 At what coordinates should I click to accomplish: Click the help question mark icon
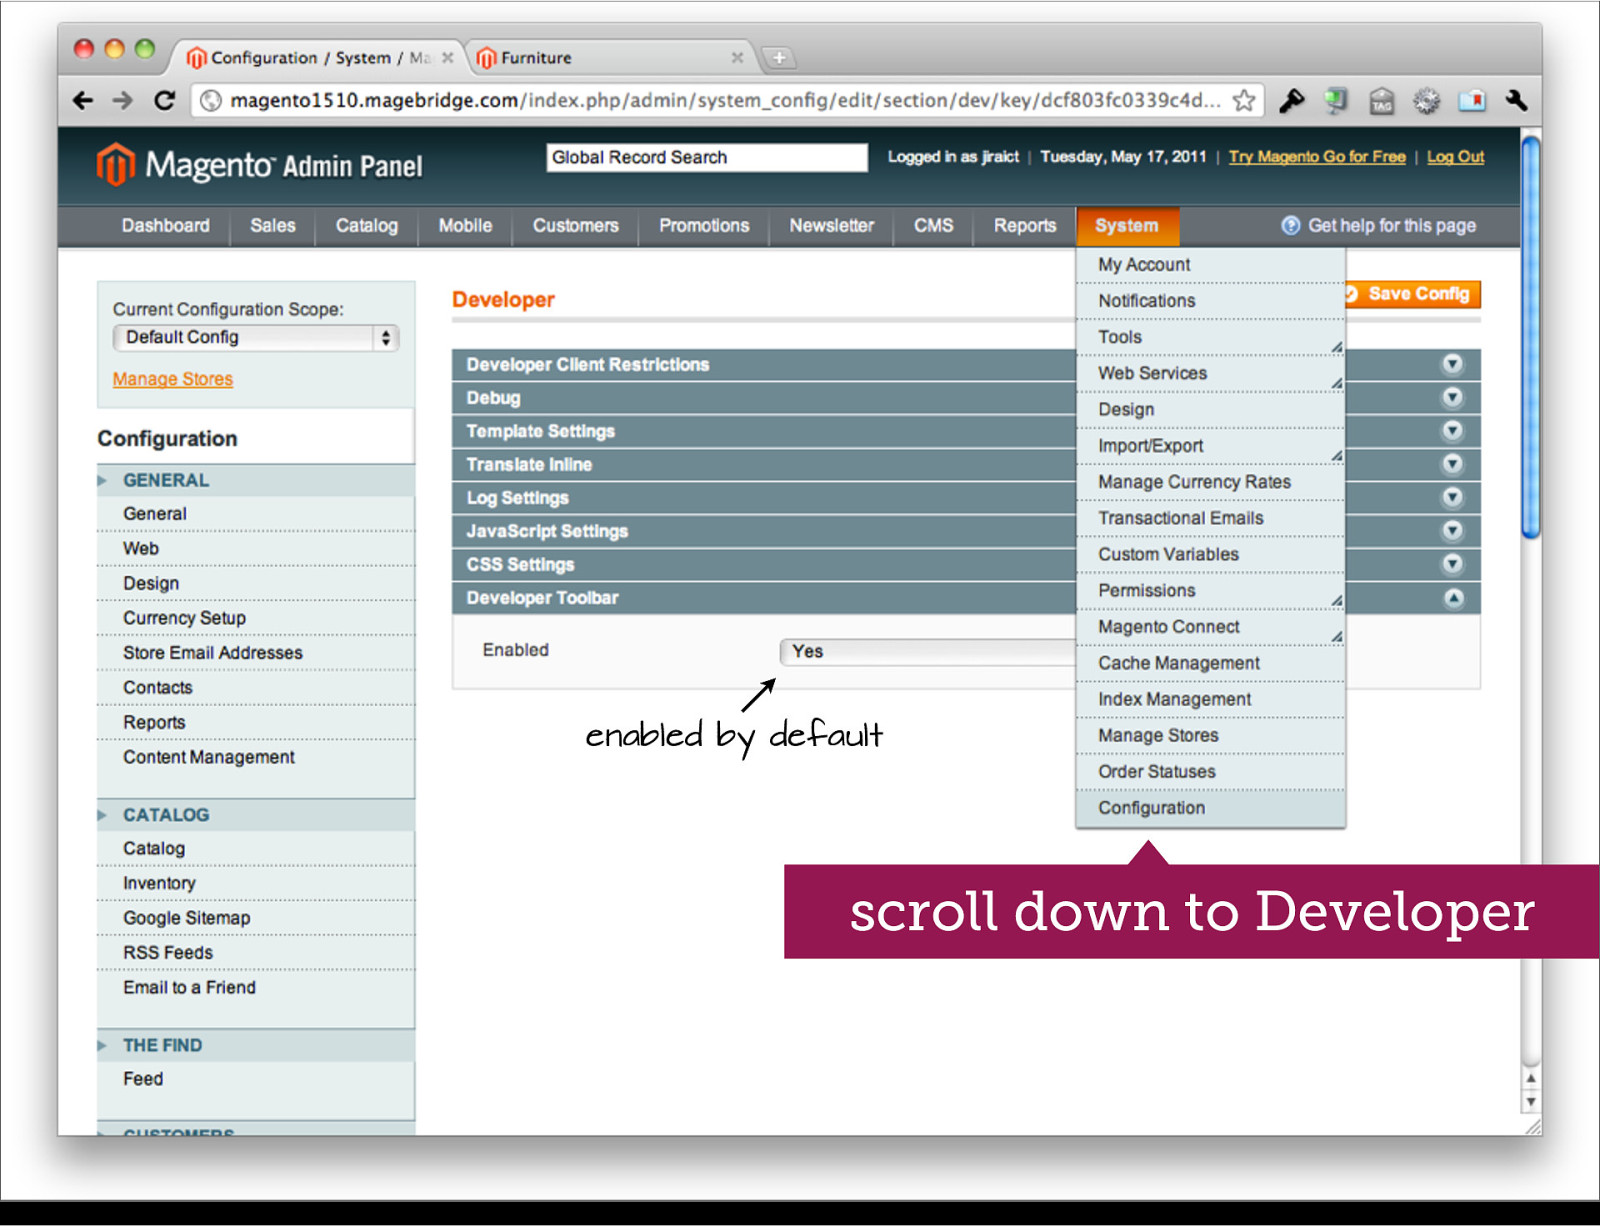(1291, 226)
